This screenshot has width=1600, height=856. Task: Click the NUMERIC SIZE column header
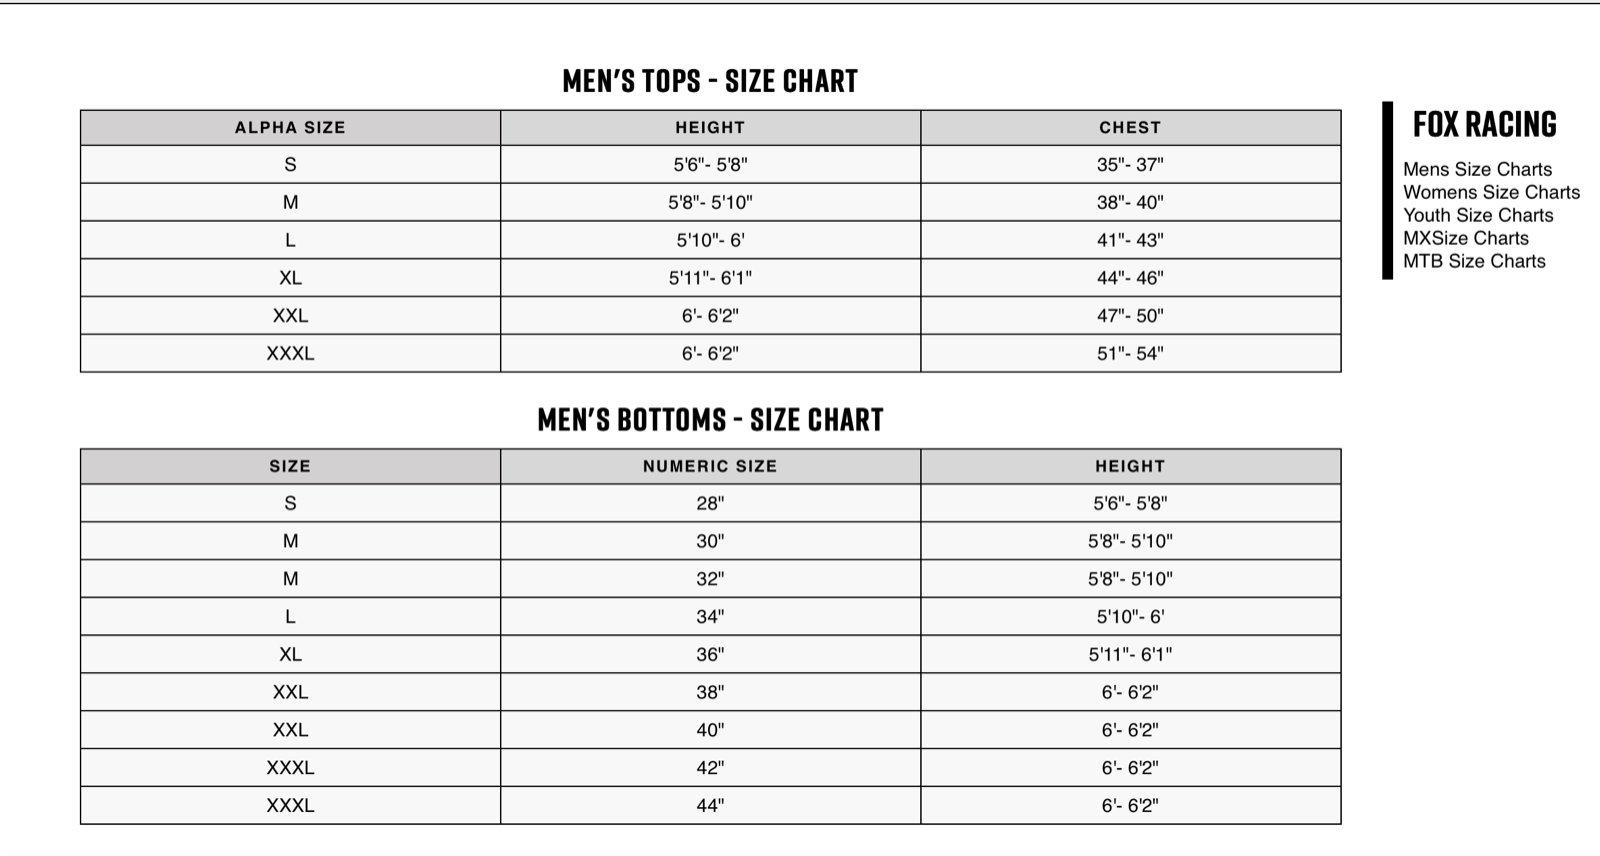click(710, 466)
